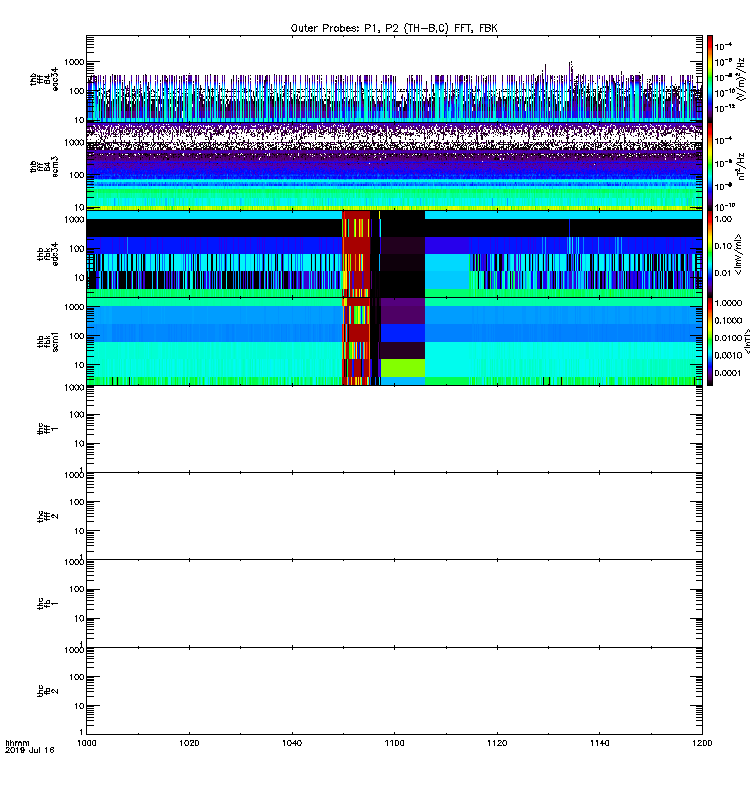This screenshot has width=750, height=800.
Task: Click the thb fff edc34 spectrogram panel
Action: click(394, 79)
